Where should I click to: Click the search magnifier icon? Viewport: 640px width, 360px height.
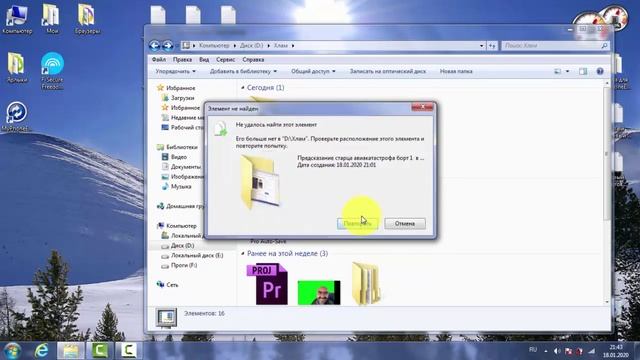click(x=604, y=46)
